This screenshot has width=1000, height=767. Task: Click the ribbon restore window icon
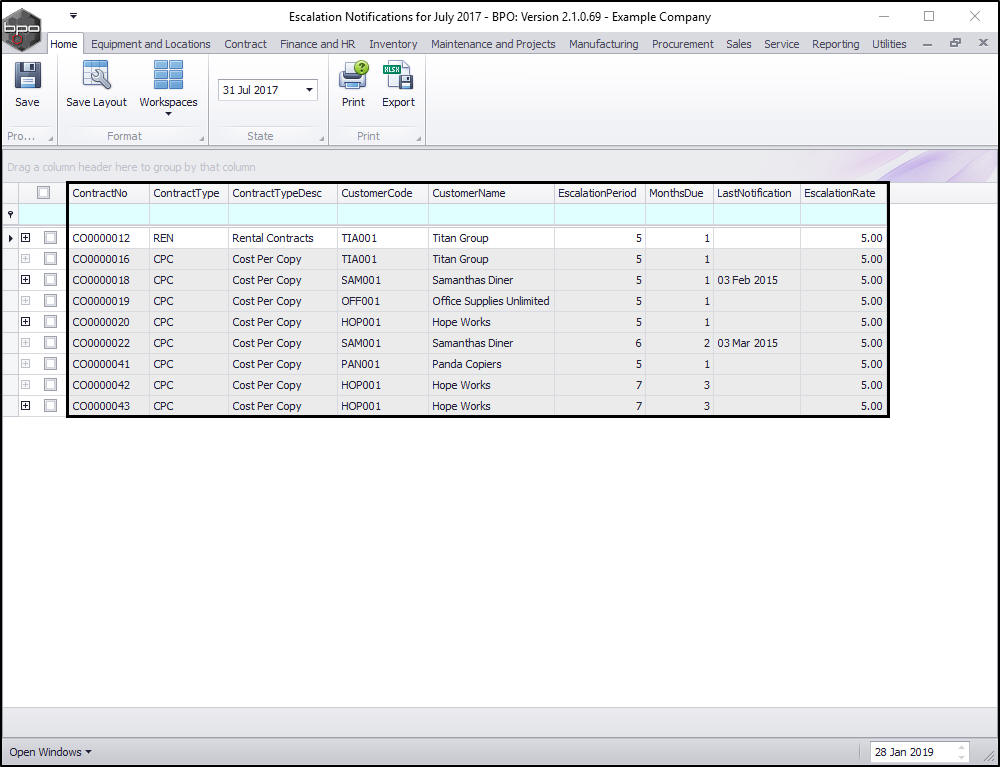click(x=955, y=43)
